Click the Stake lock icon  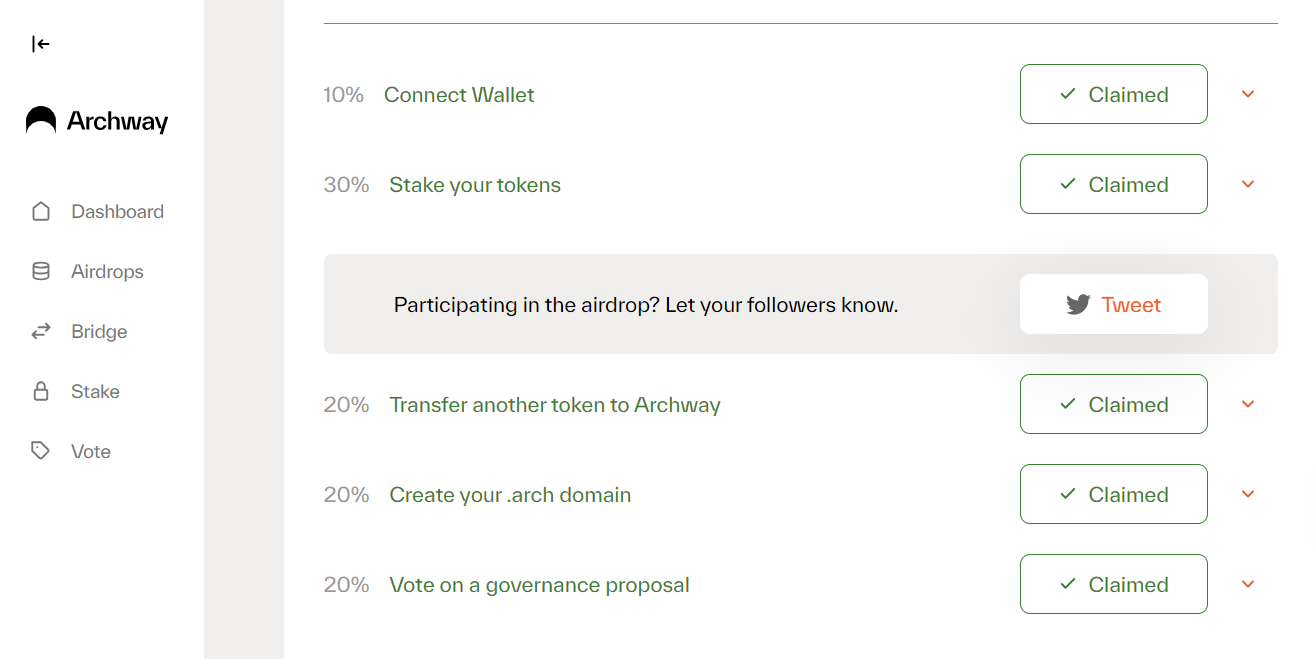coord(41,392)
